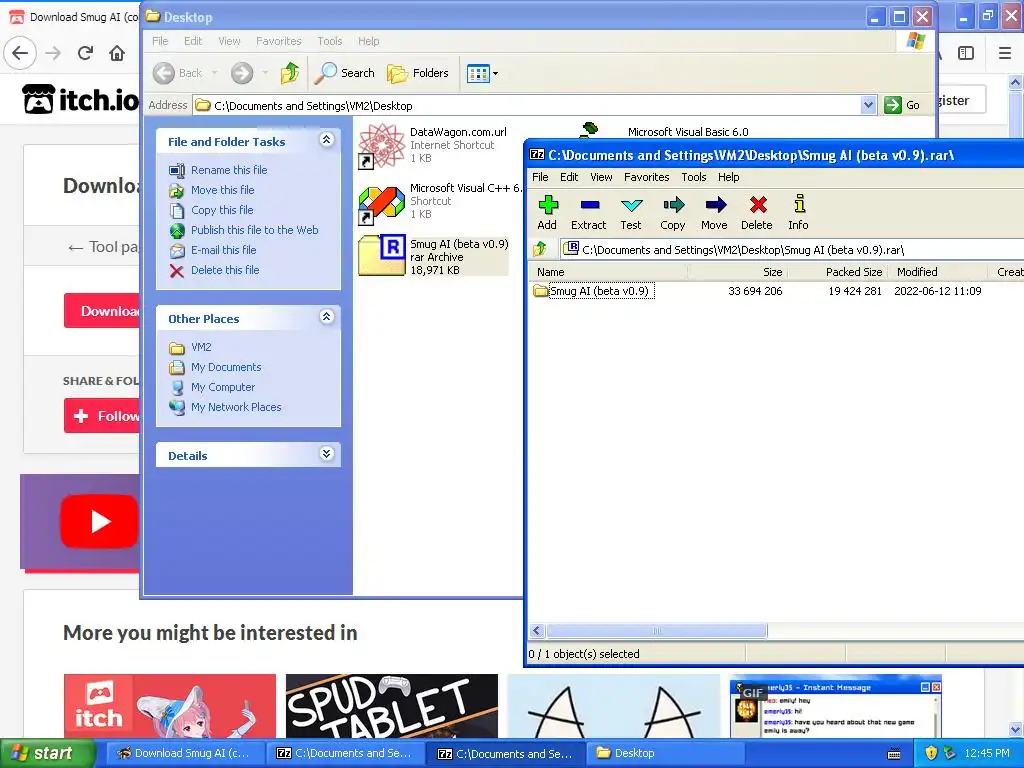Open My Documents in Other Places
The width and height of the screenshot is (1024, 768).
(226, 367)
